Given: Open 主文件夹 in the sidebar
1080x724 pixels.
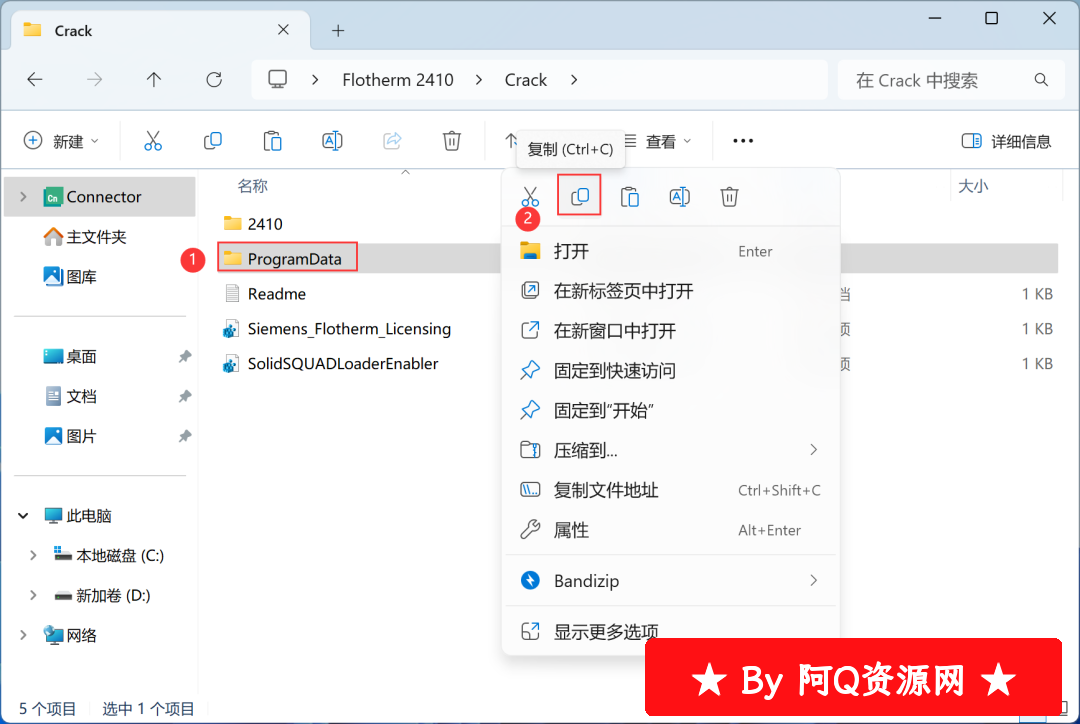Looking at the screenshot, I should 85,237.
